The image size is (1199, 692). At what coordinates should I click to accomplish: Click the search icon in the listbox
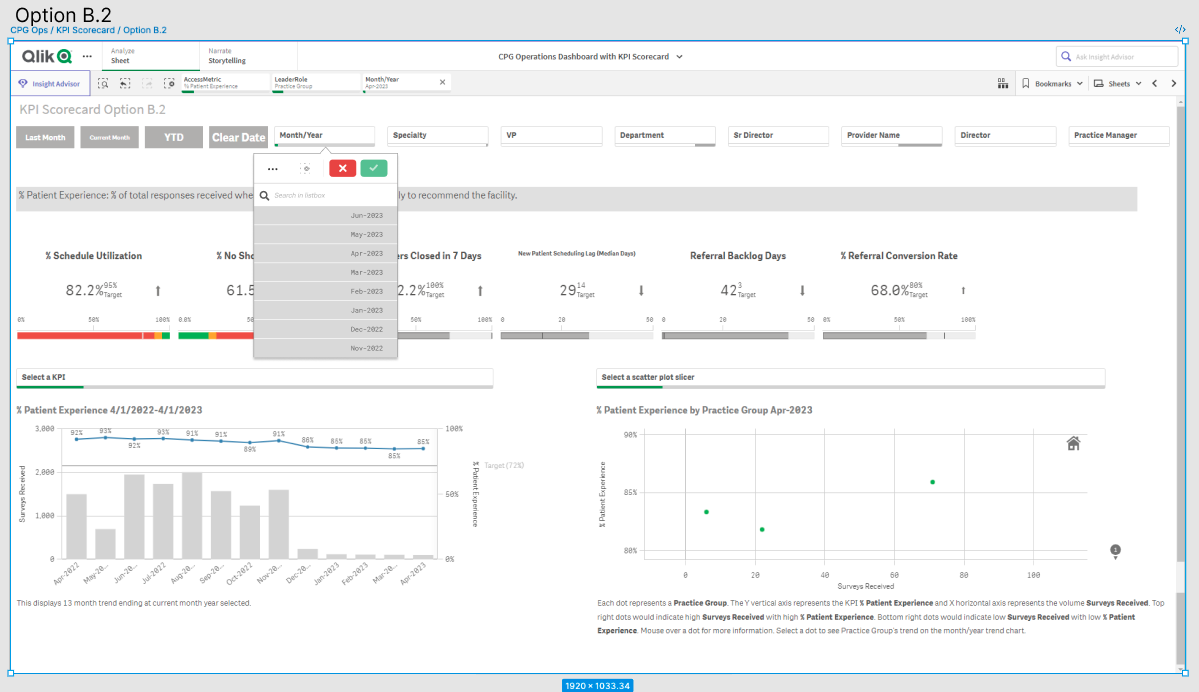pos(265,196)
